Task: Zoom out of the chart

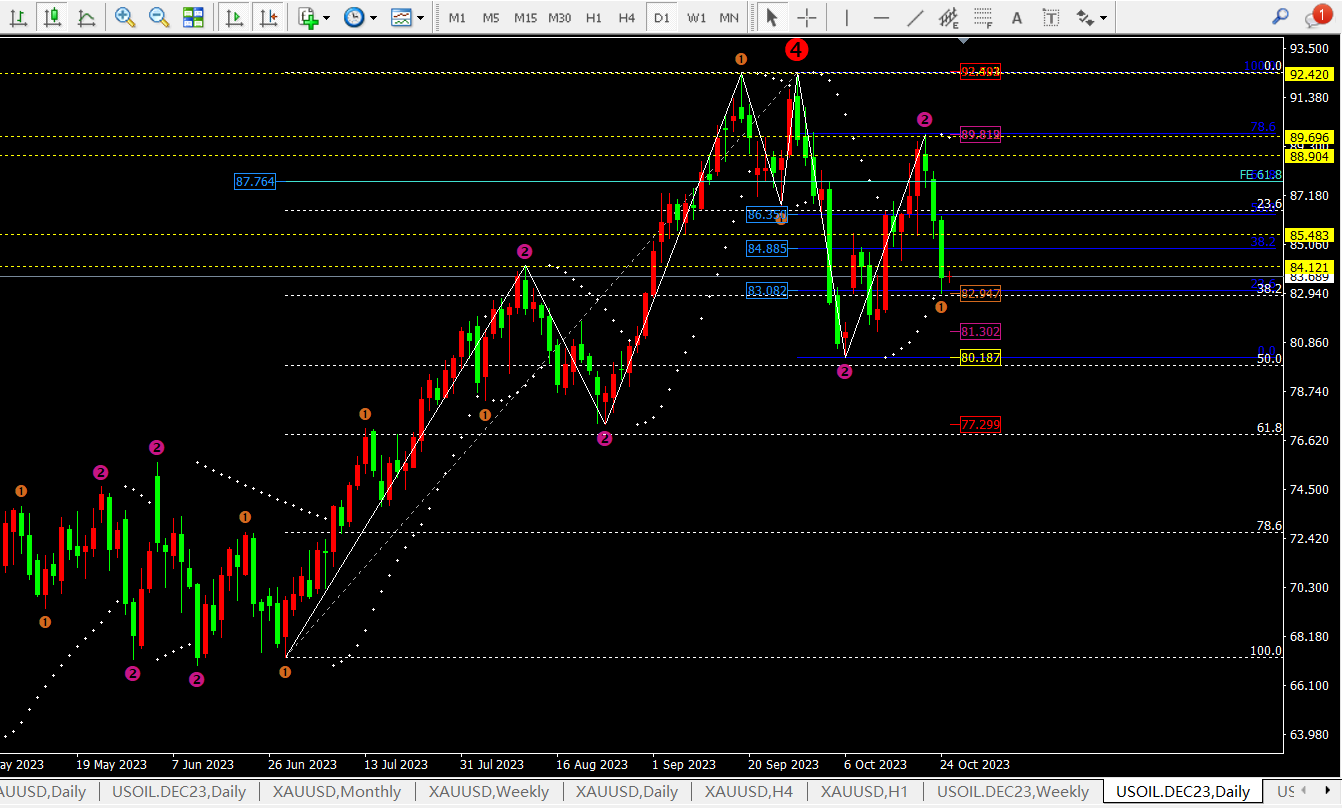Action: coord(159,17)
